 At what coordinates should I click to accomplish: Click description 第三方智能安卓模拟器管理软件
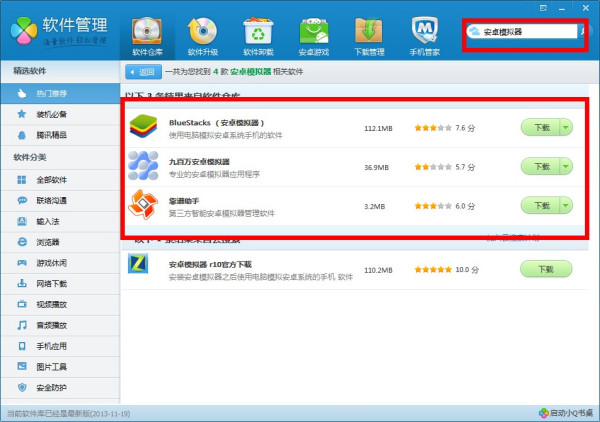click(222, 213)
